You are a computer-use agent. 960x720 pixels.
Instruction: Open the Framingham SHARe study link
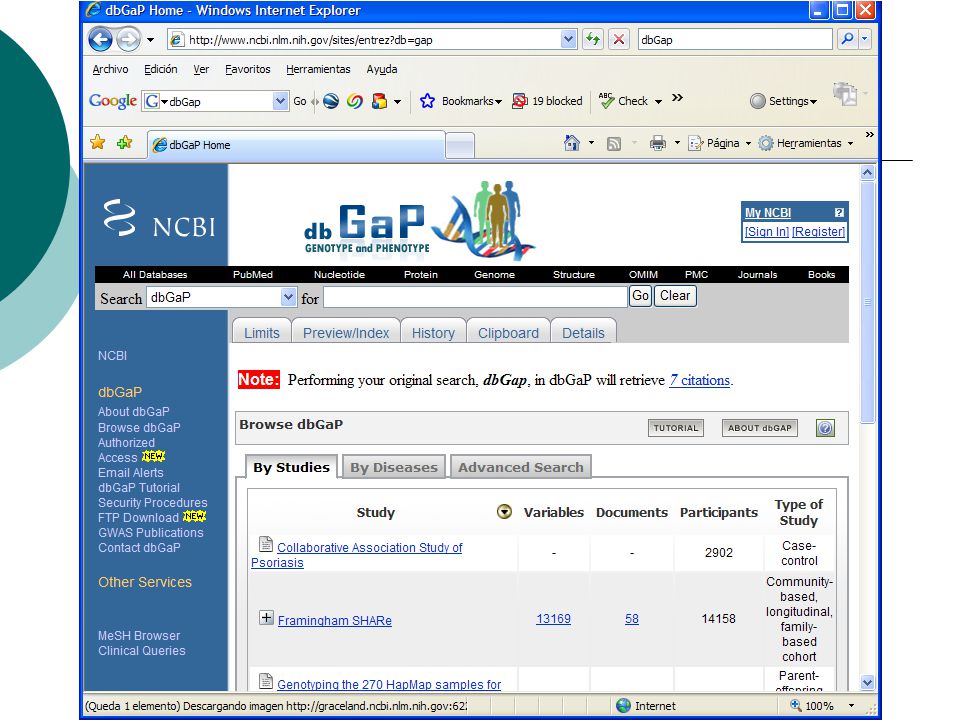tap(334, 620)
